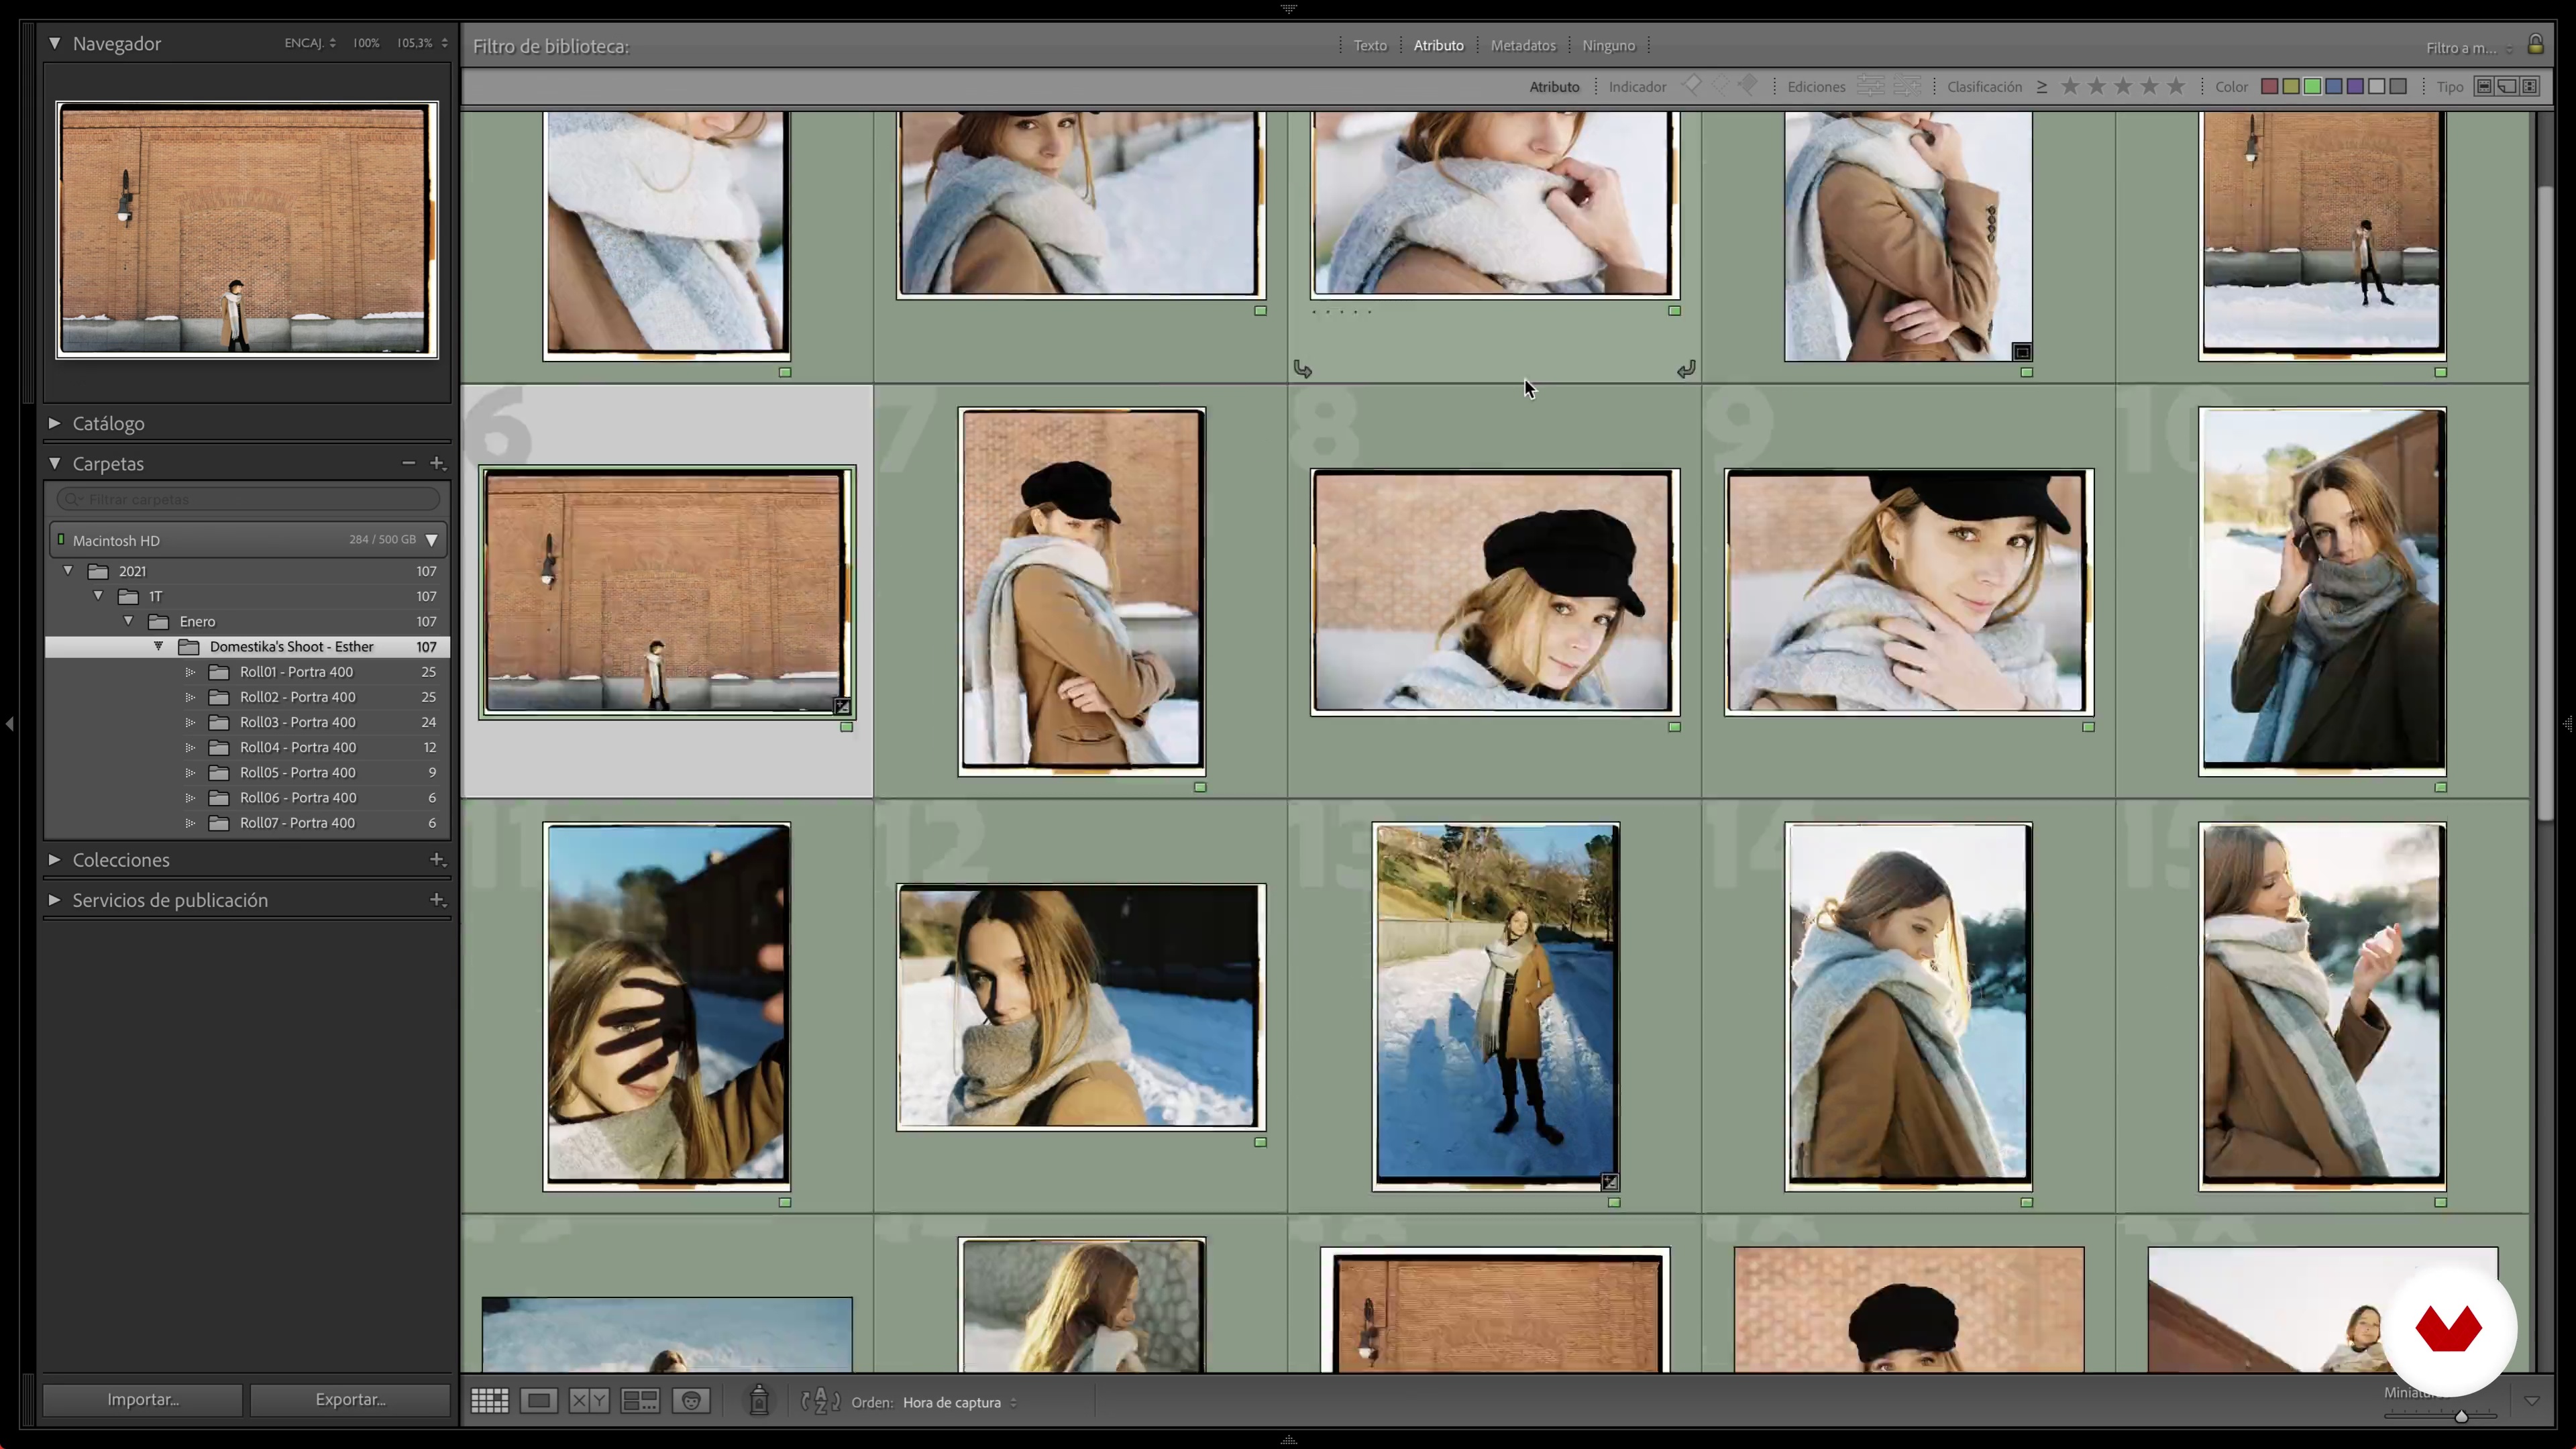Image resolution: width=2576 pixels, height=1449 pixels.
Task: Filter type videos icon
Action: click(x=2530, y=87)
